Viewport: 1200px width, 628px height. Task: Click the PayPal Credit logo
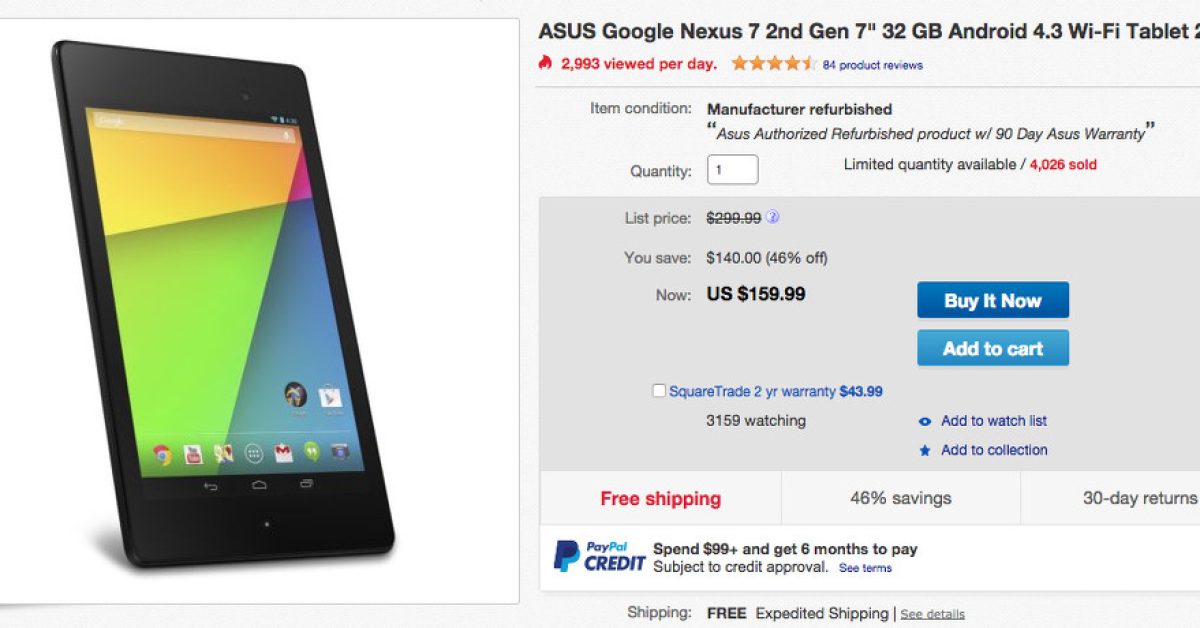click(x=599, y=556)
